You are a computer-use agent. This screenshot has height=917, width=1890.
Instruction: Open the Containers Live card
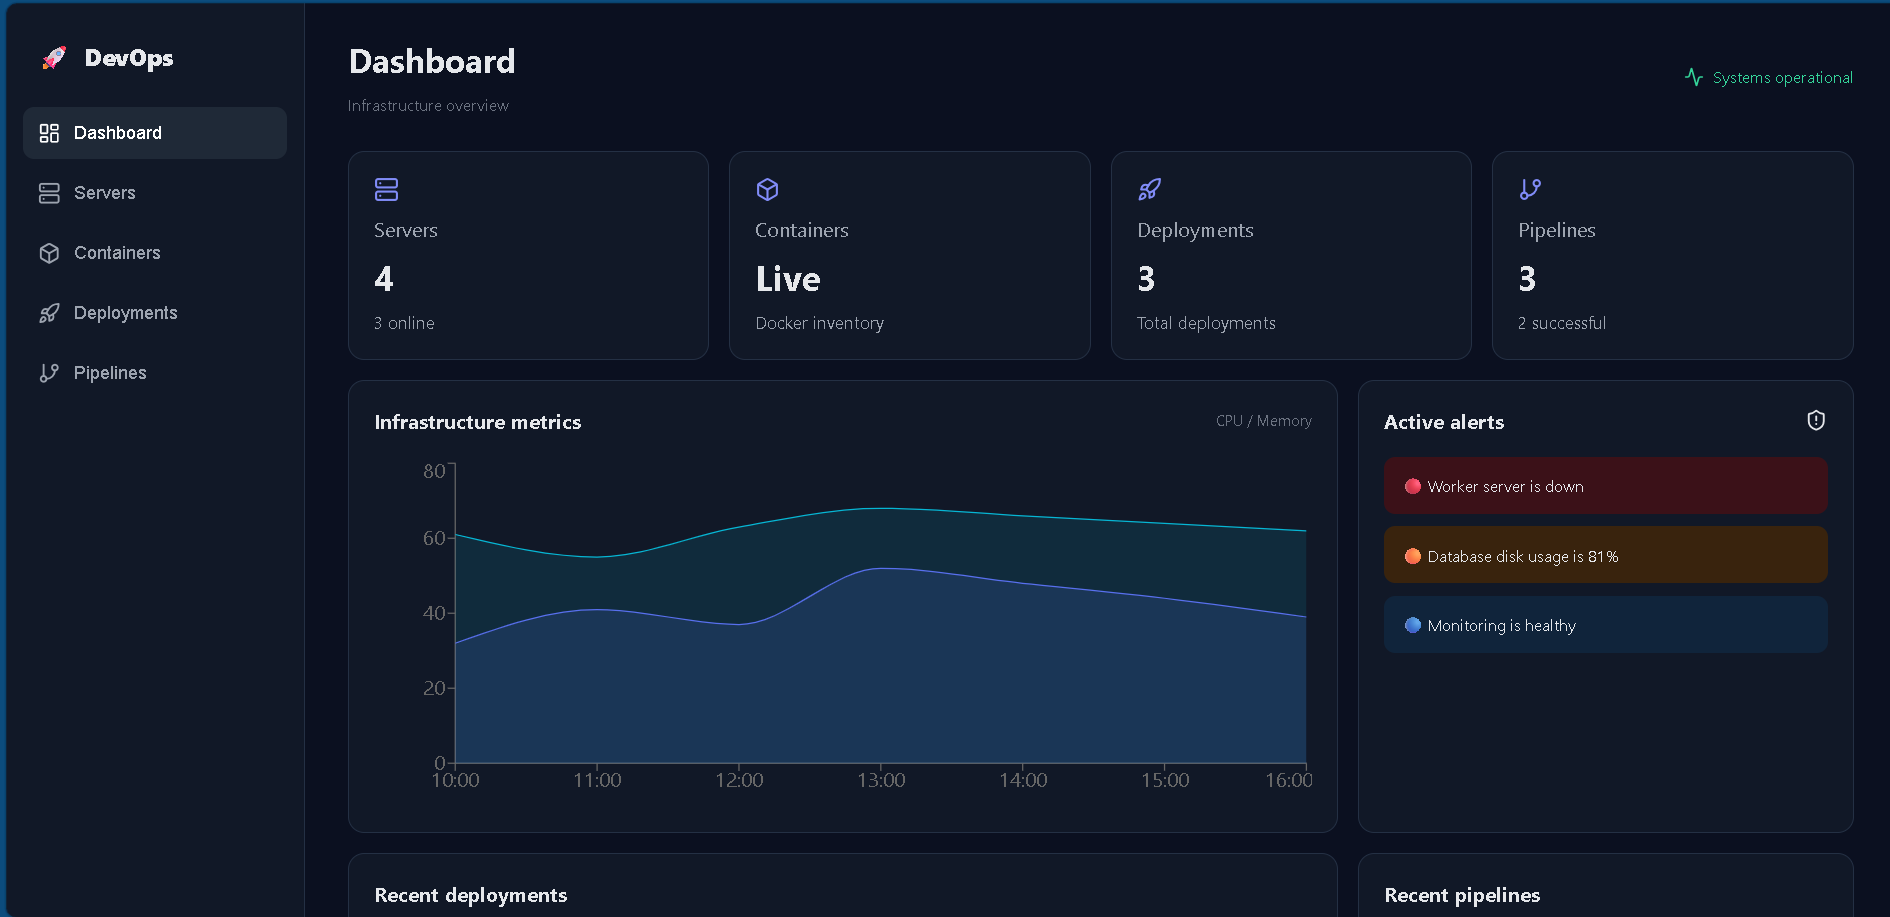[910, 255]
